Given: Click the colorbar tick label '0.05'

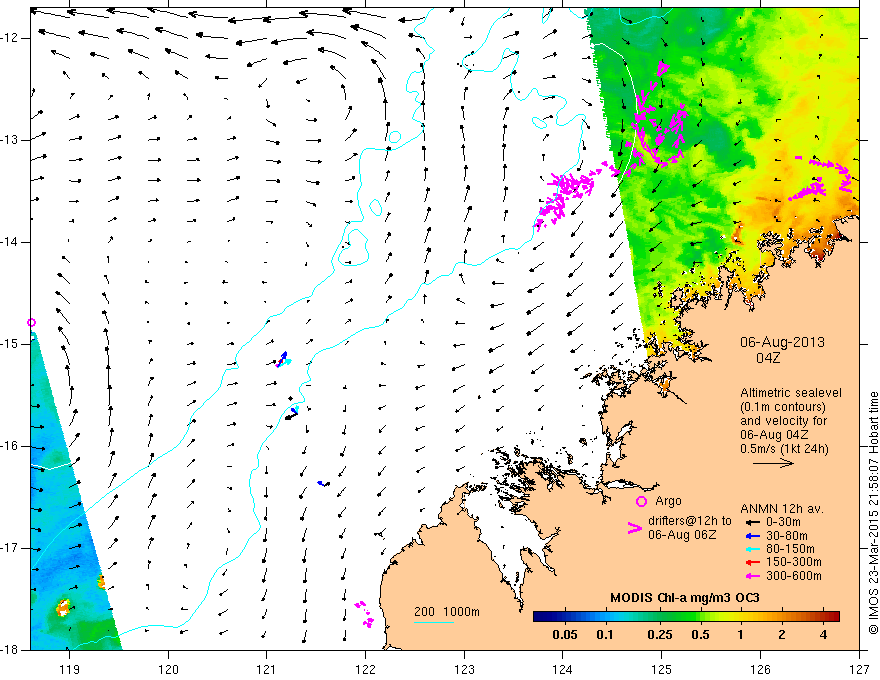Looking at the screenshot, I should pyautogui.click(x=565, y=635).
